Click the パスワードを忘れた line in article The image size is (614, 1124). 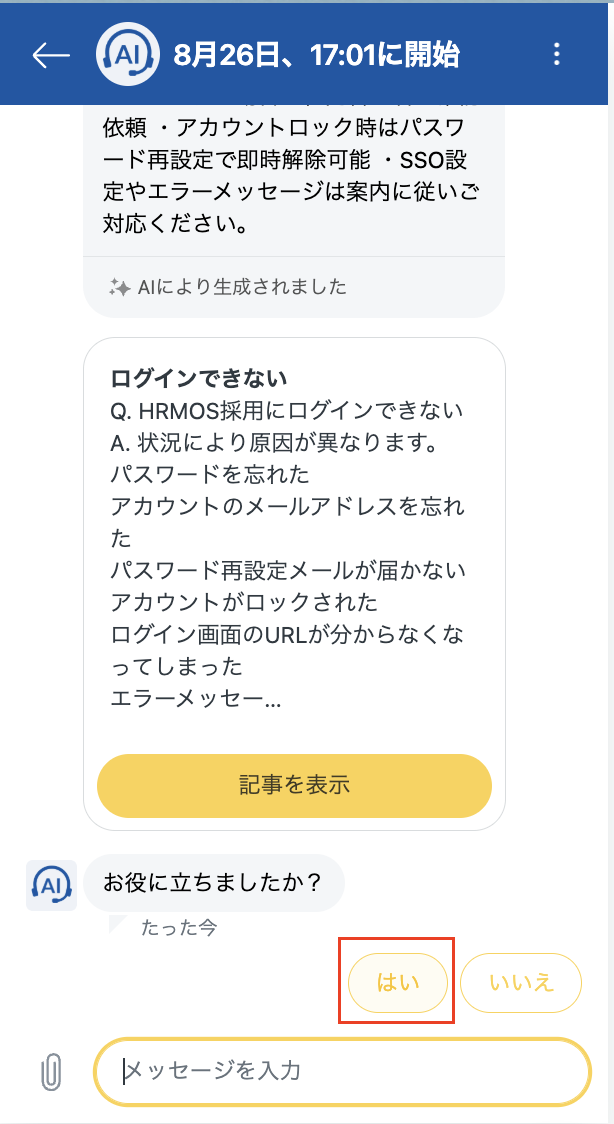210,474
